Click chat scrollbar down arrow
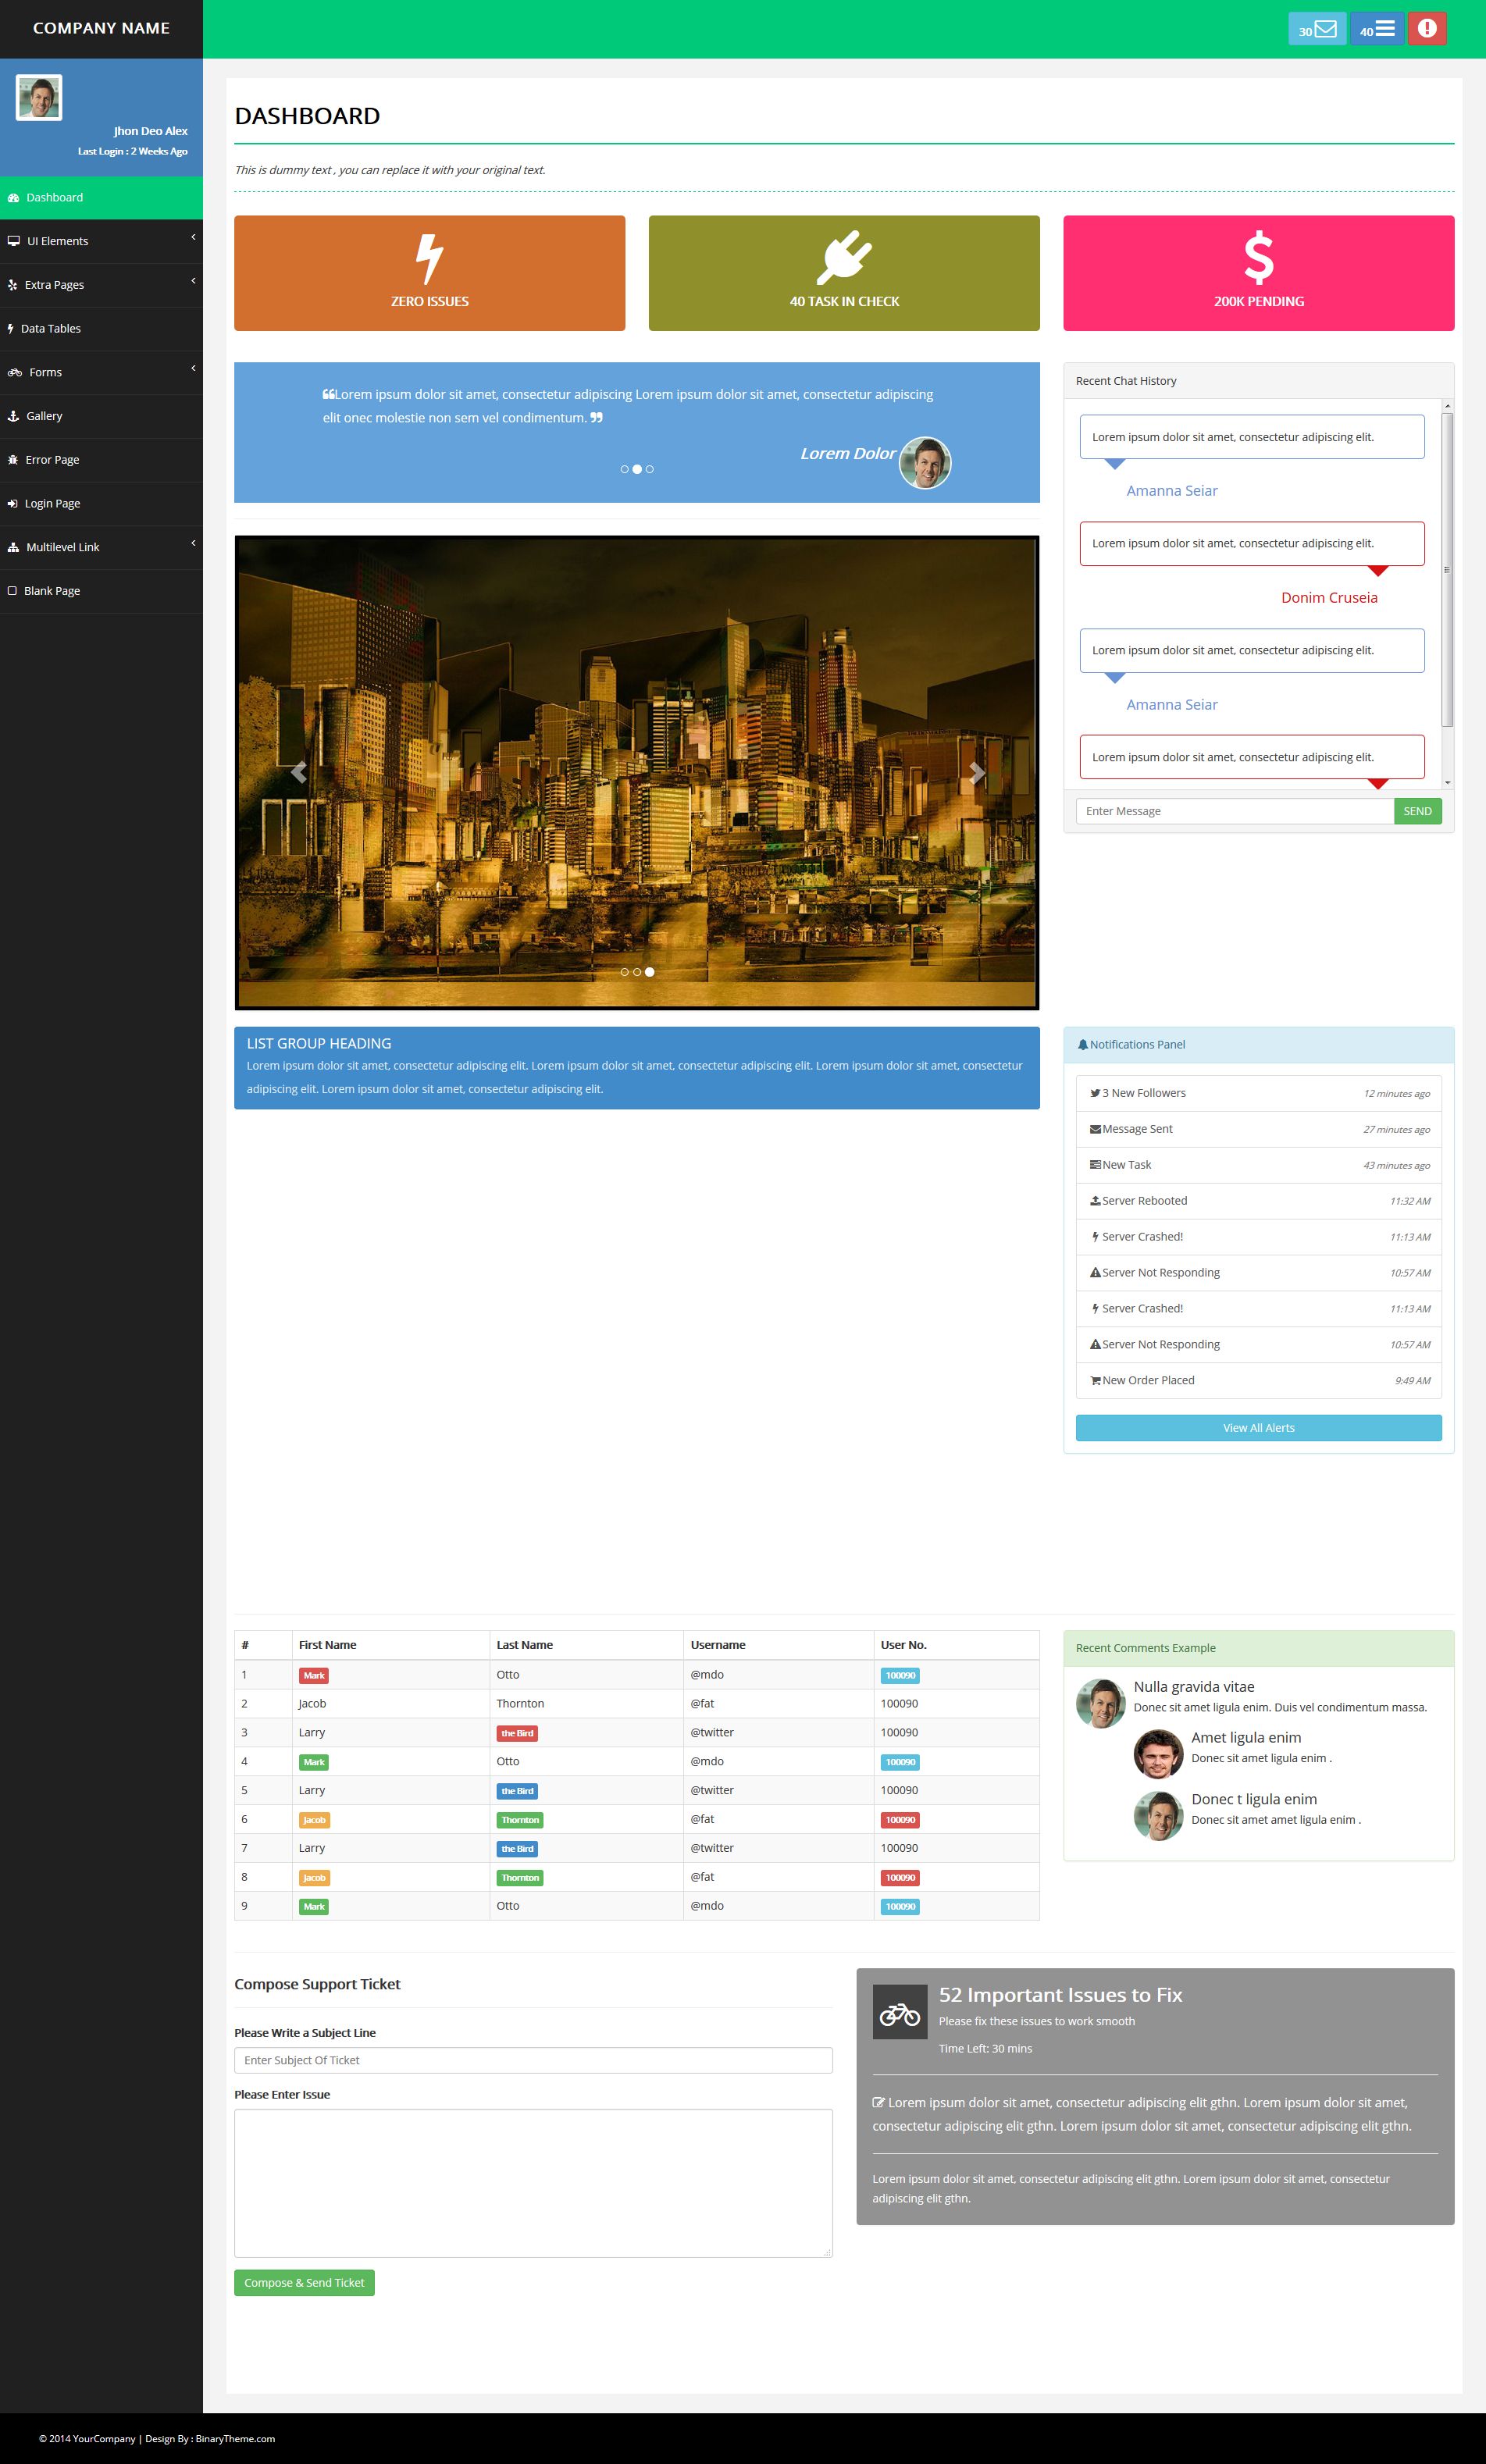This screenshot has width=1486, height=2464. pos(1447,782)
